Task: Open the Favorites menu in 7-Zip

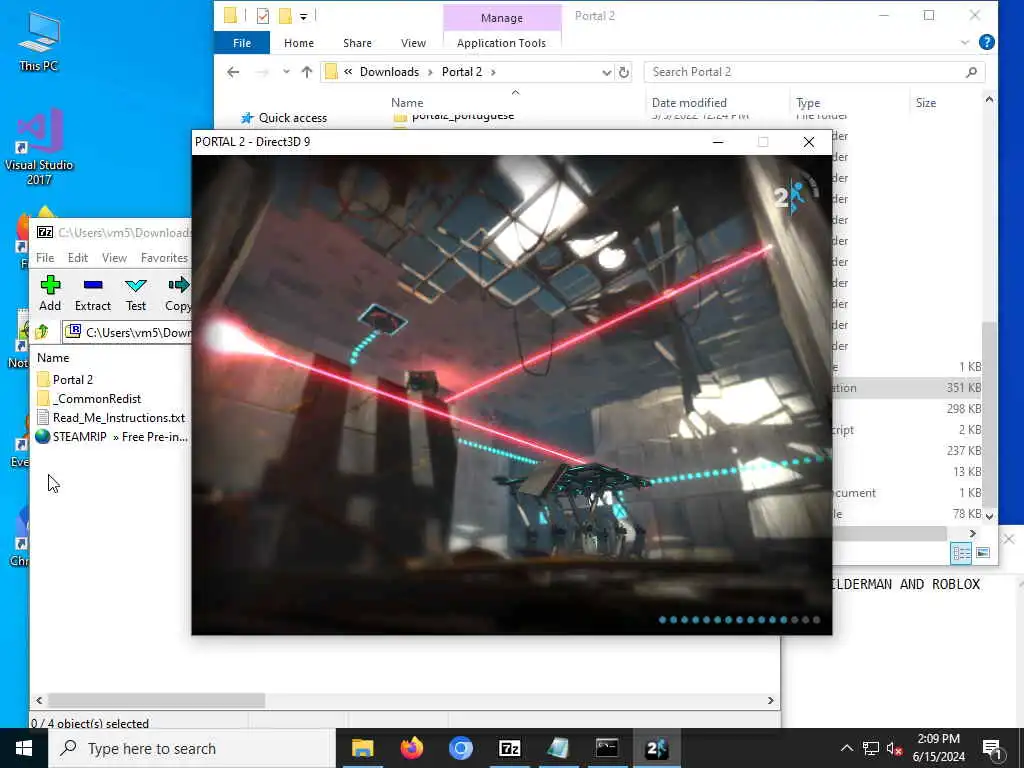Action: pyautogui.click(x=164, y=257)
